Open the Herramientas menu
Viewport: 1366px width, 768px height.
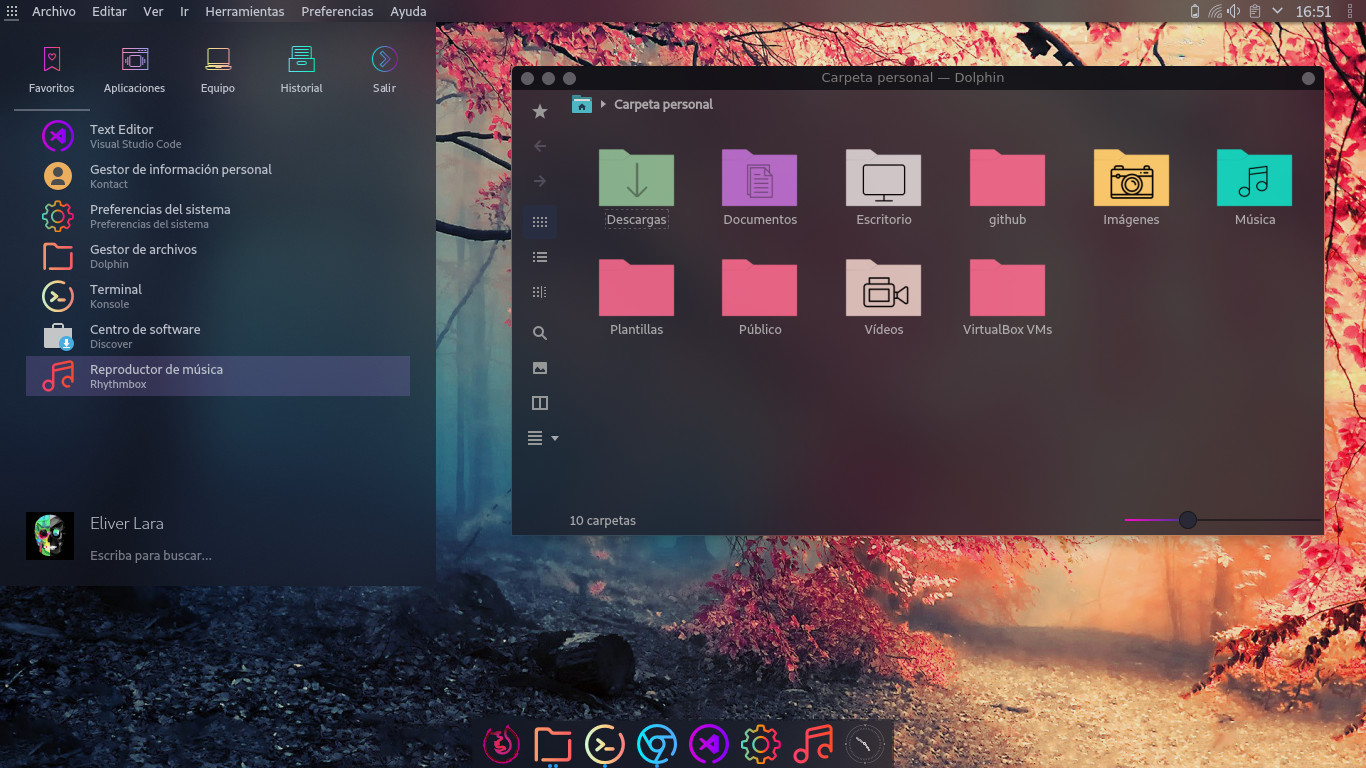[x=244, y=11]
